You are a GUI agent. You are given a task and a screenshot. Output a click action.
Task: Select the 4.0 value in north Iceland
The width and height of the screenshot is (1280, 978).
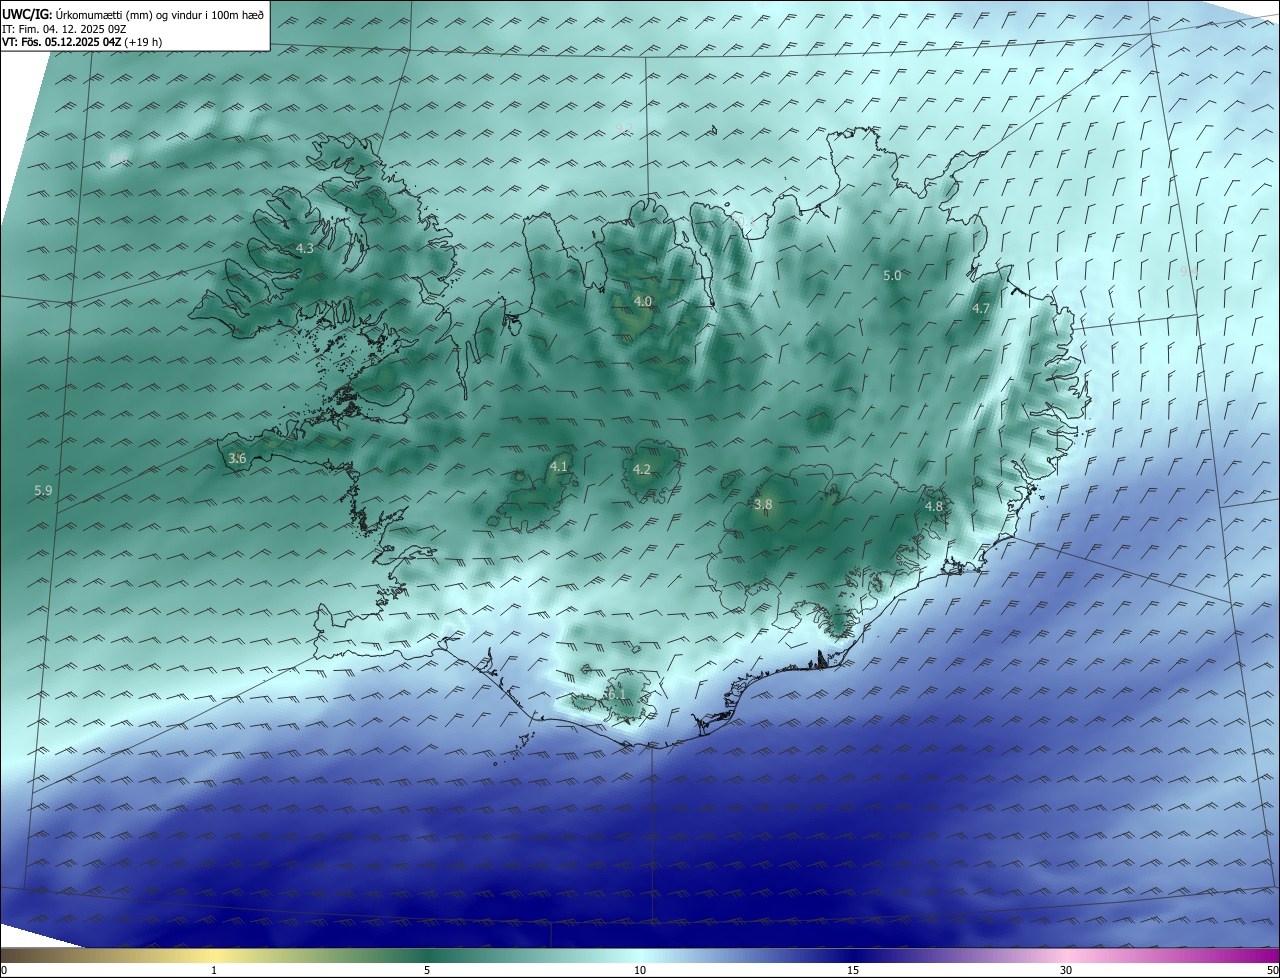(643, 301)
